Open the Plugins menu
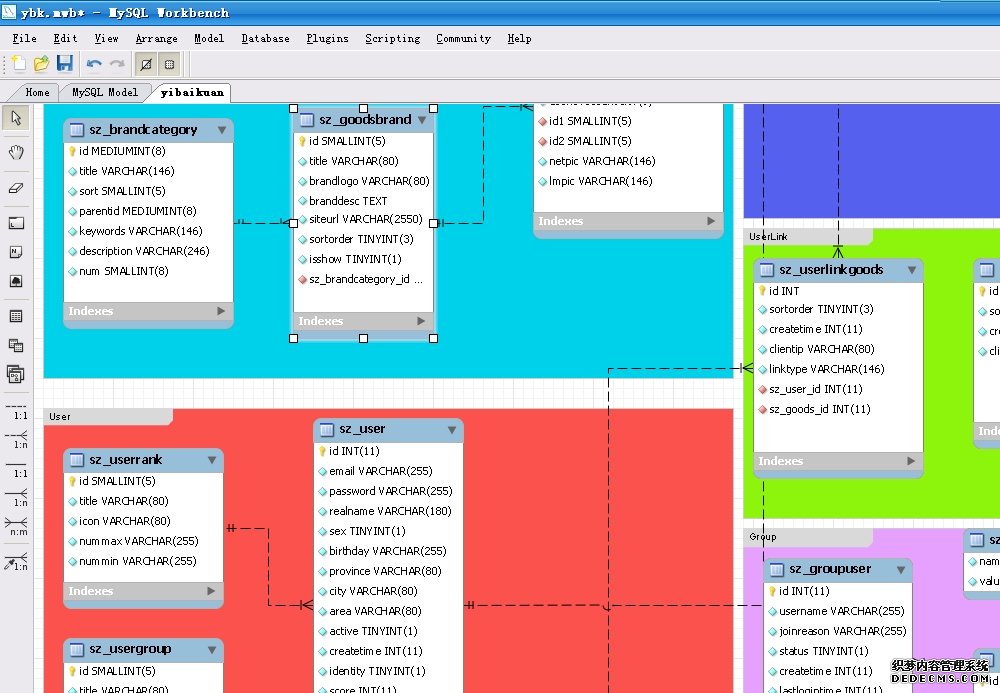 click(327, 38)
